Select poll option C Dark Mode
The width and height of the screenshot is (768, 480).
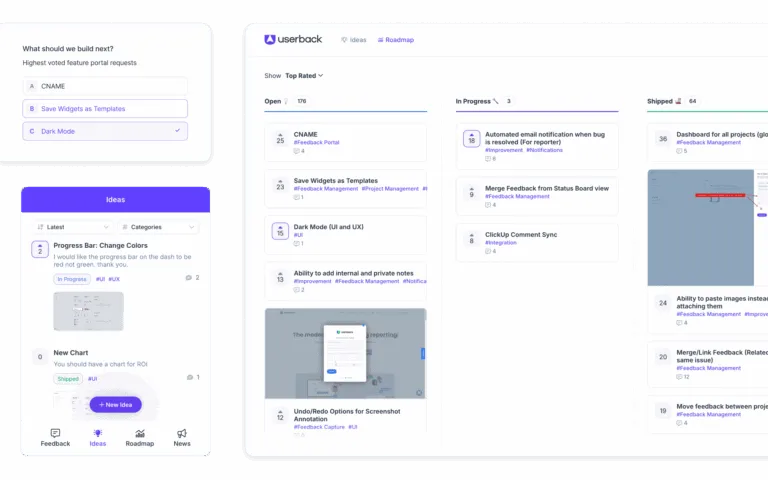pyautogui.click(x=105, y=131)
